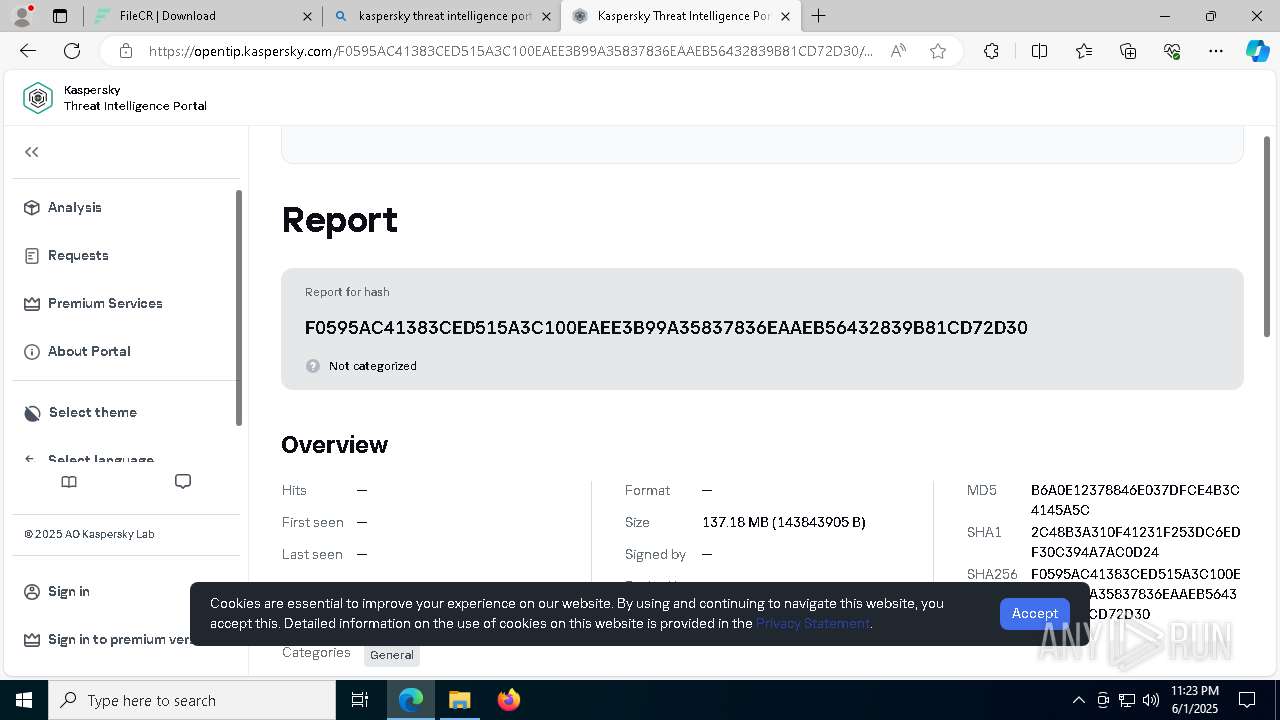Add page to favorites star

(938, 51)
